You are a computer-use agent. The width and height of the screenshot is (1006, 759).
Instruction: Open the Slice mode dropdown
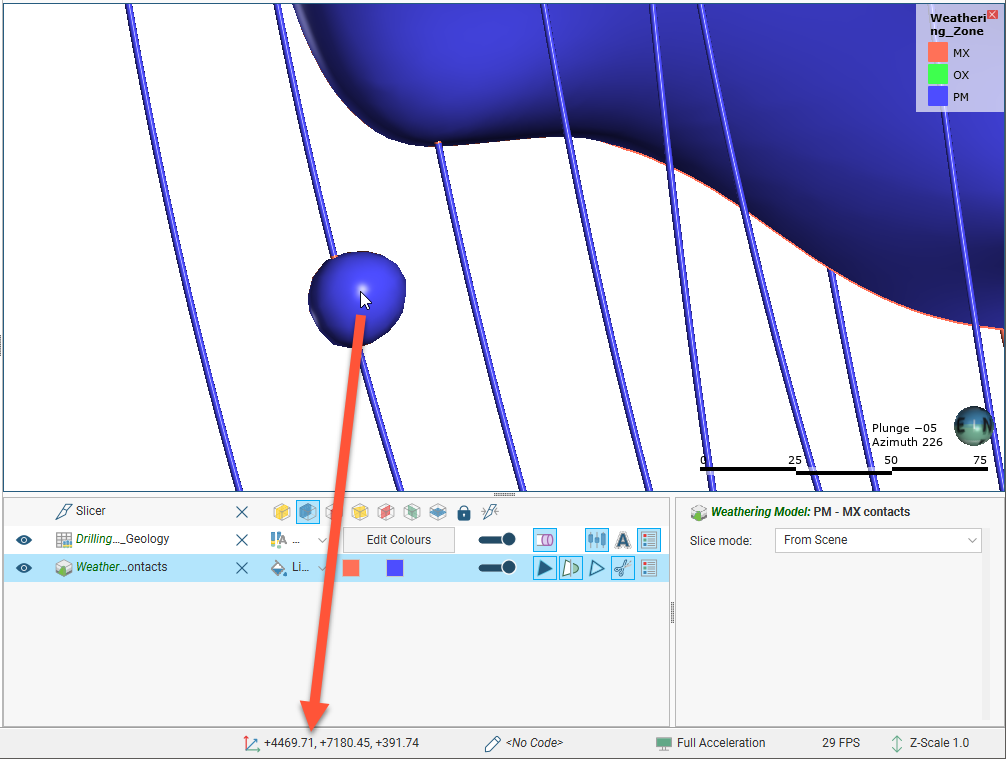pyautogui.click(x=877, y=540)
